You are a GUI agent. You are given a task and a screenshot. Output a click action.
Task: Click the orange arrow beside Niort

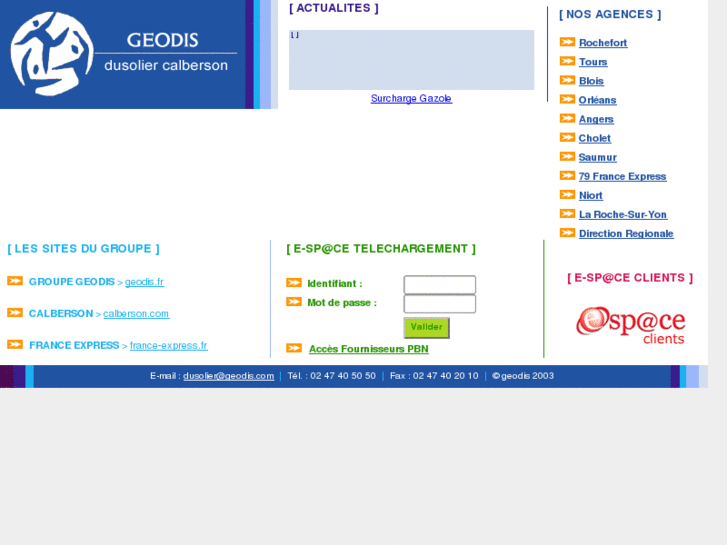[x=567, y=194]
